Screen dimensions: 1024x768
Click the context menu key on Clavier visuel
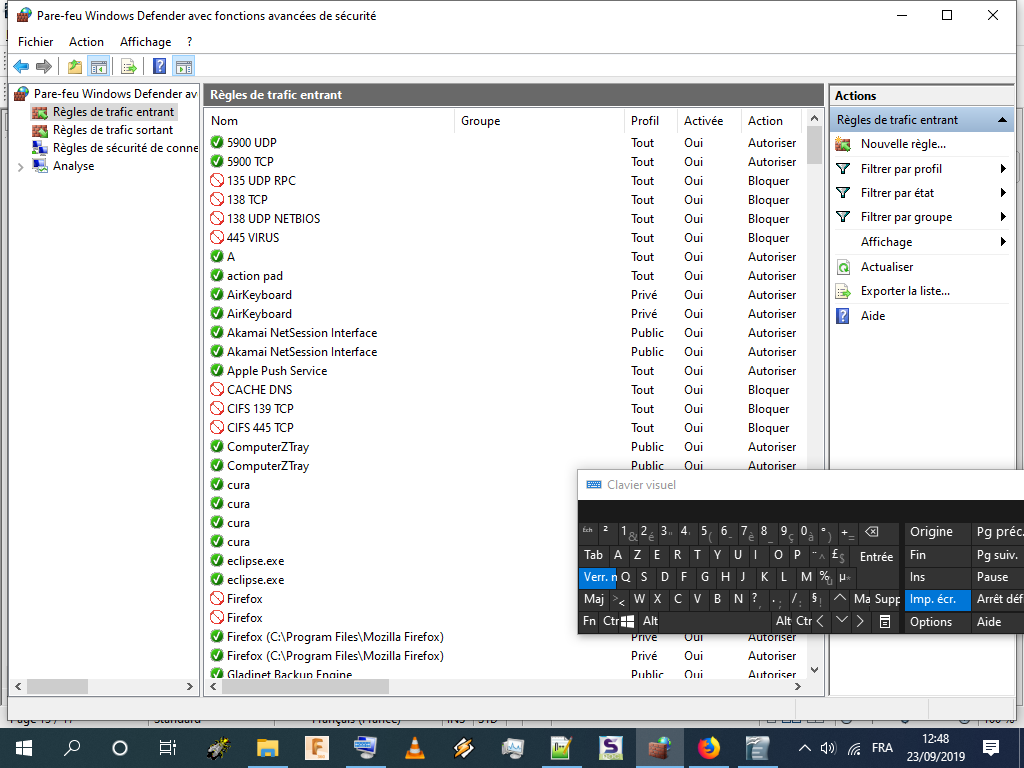[885, 621]
